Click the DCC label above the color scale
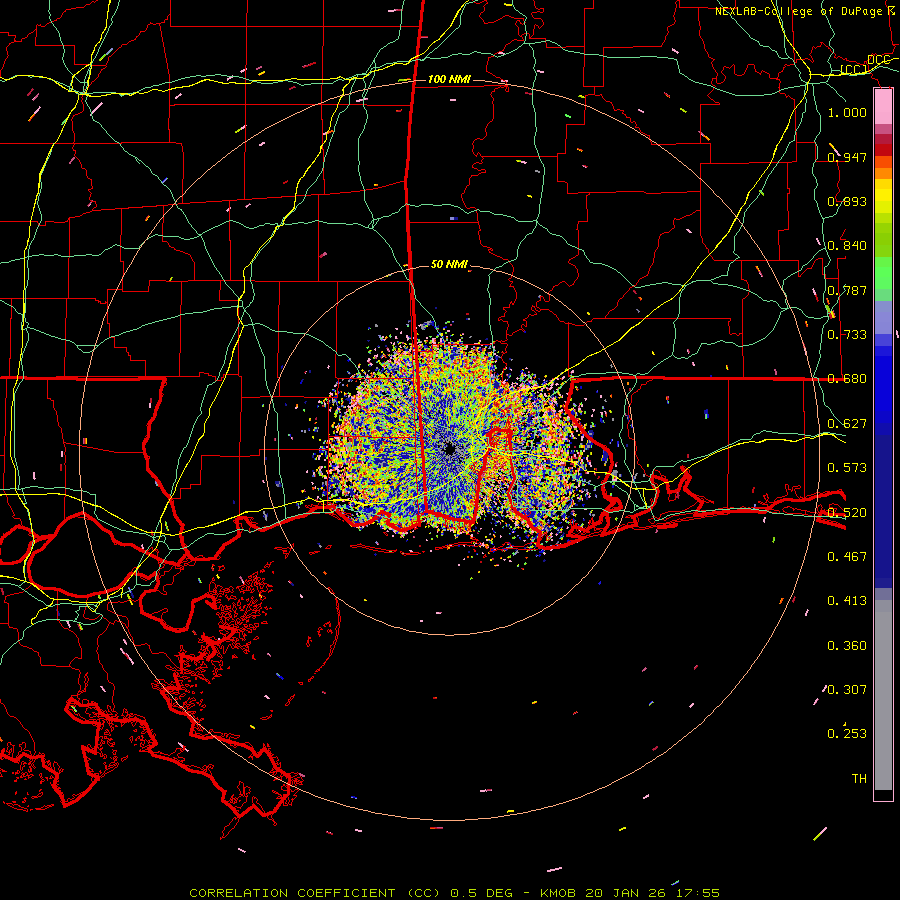 point(878,60)
